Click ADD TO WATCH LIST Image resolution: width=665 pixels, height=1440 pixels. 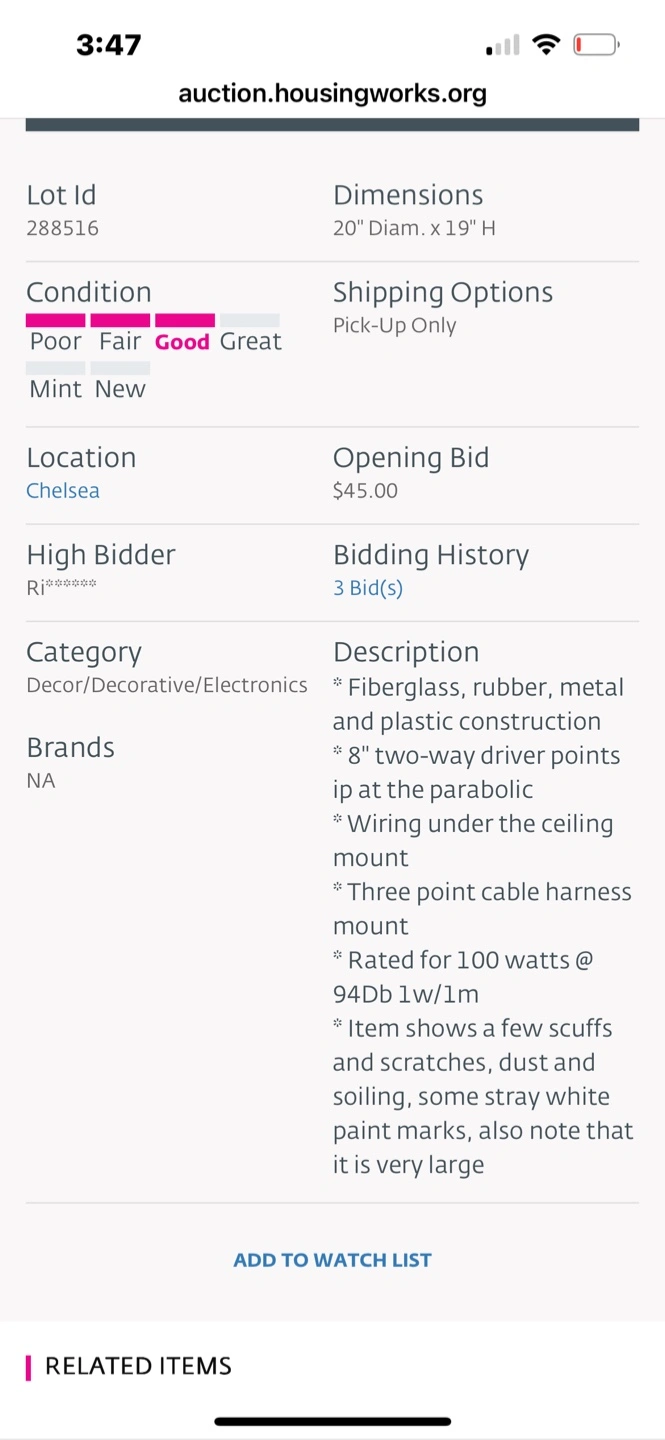[332, 1260]
